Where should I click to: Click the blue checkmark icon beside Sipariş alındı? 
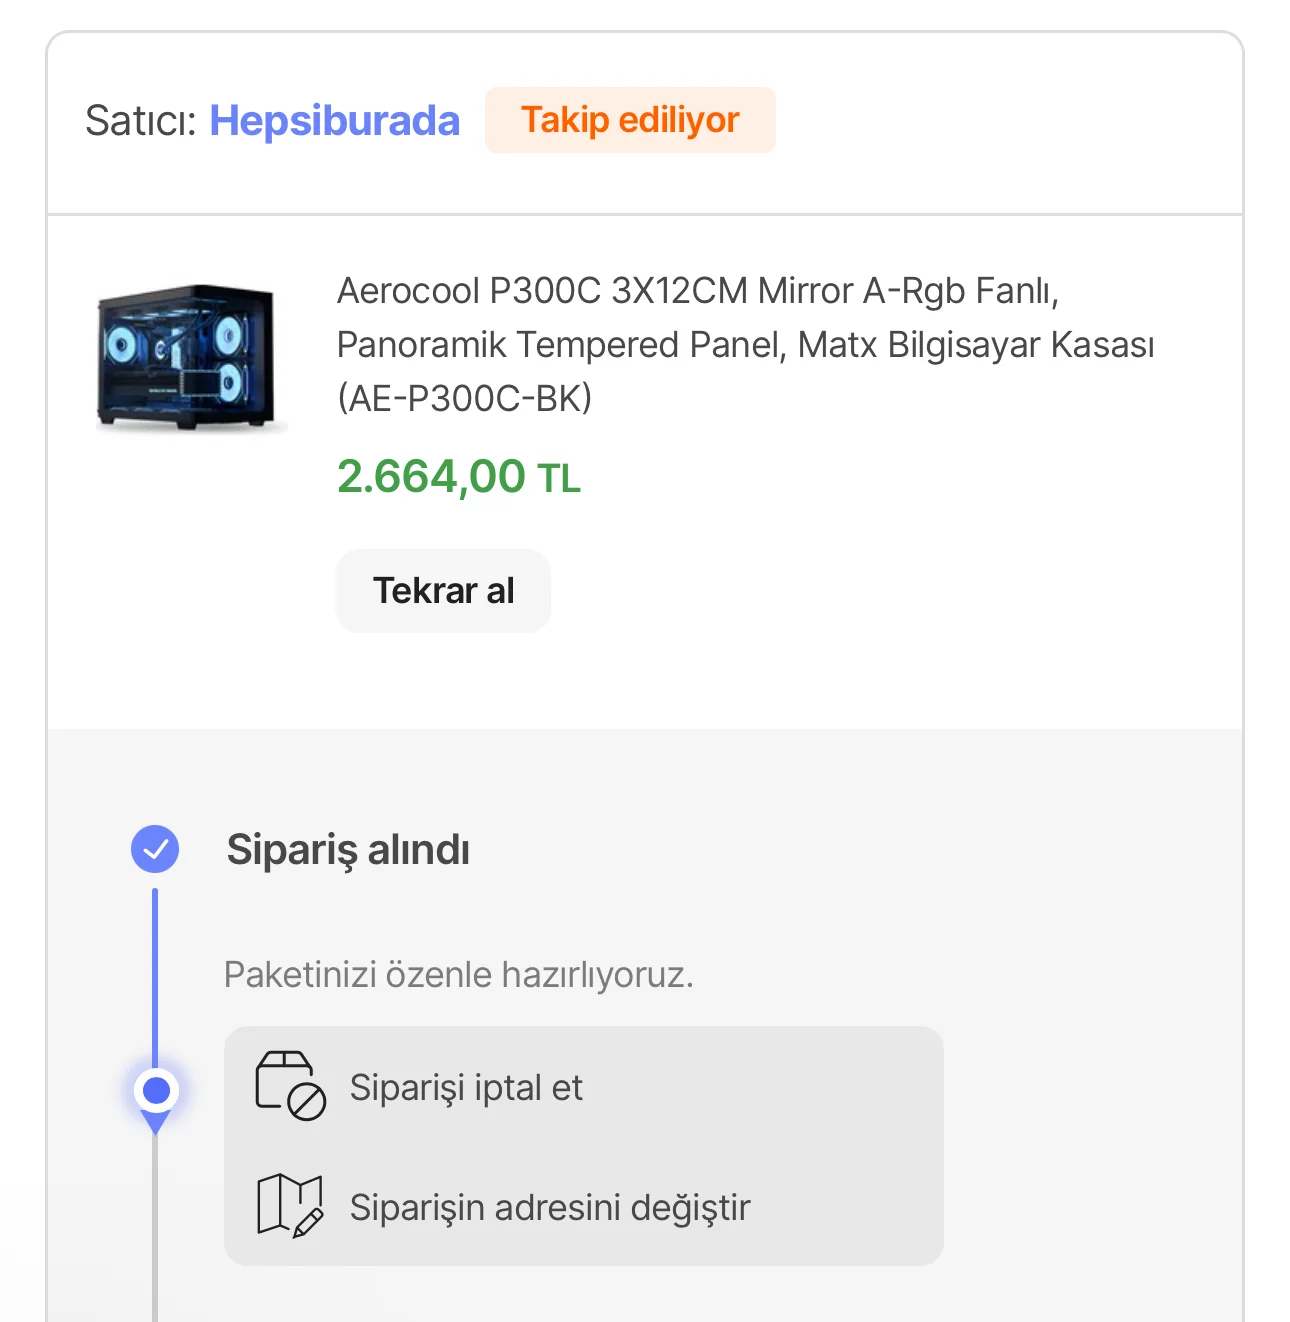pos(155,849)
